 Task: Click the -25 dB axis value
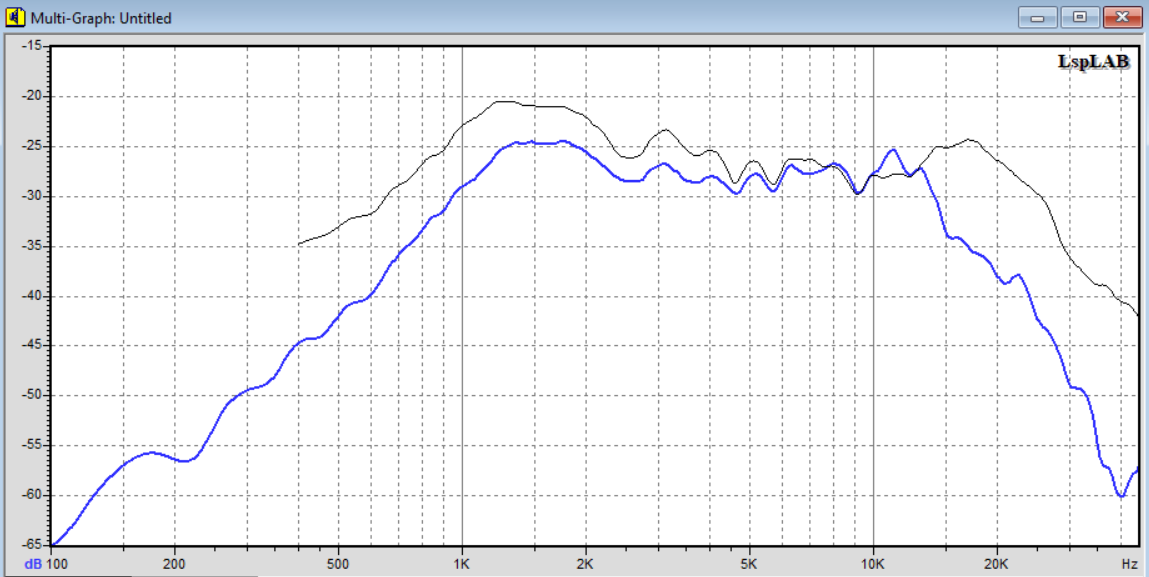(34, 146)
